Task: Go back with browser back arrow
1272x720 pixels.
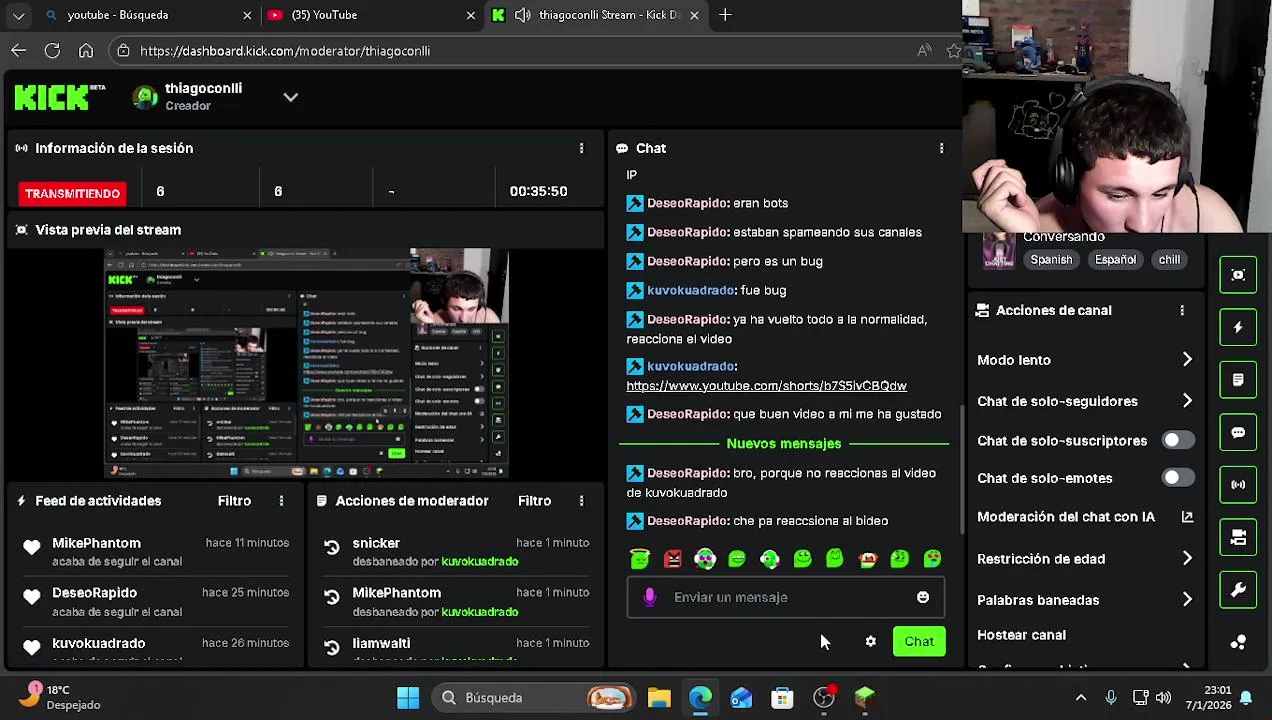Action: pos(19,50)
